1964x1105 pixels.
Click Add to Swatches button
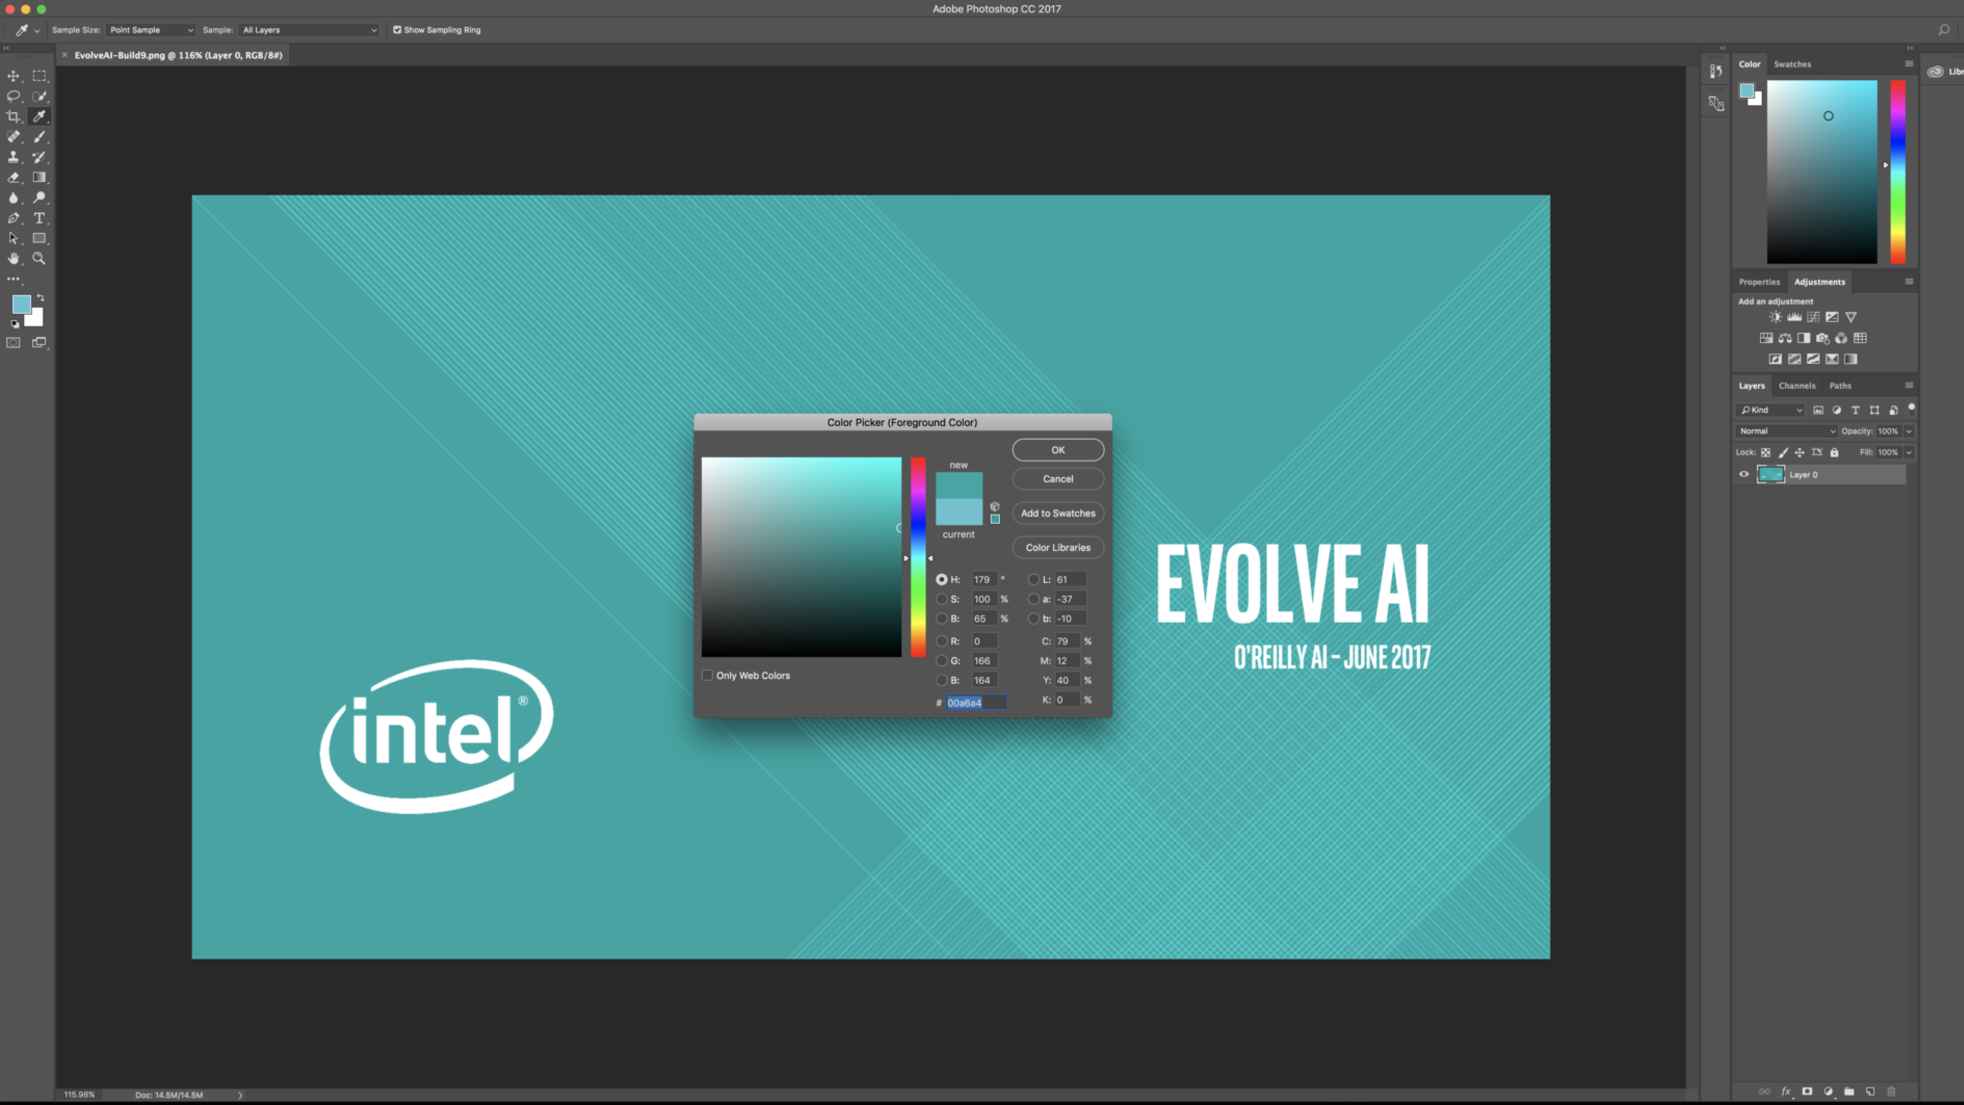coord(1058,513)
